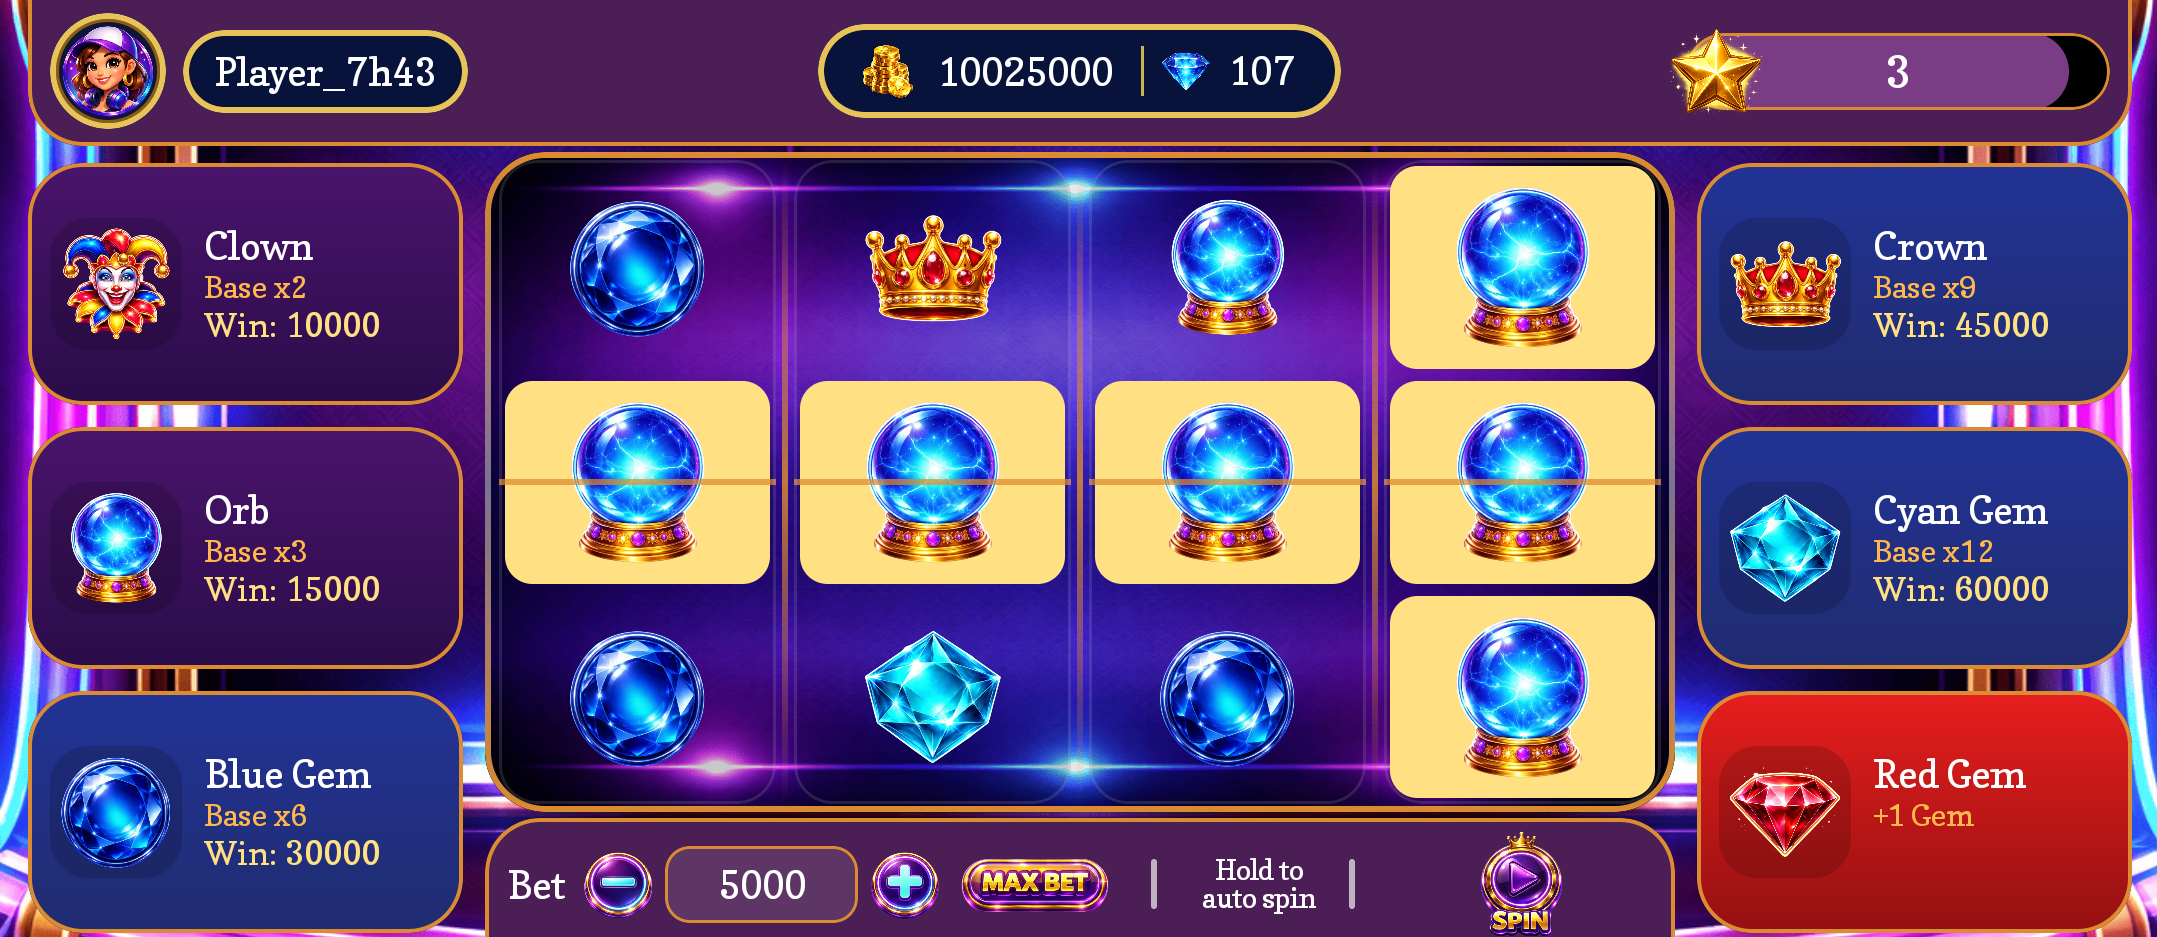Tap the gold coins stack icon
This screenshot has height=937, width=2157.
pyautogui.click(x=887, y=71)
